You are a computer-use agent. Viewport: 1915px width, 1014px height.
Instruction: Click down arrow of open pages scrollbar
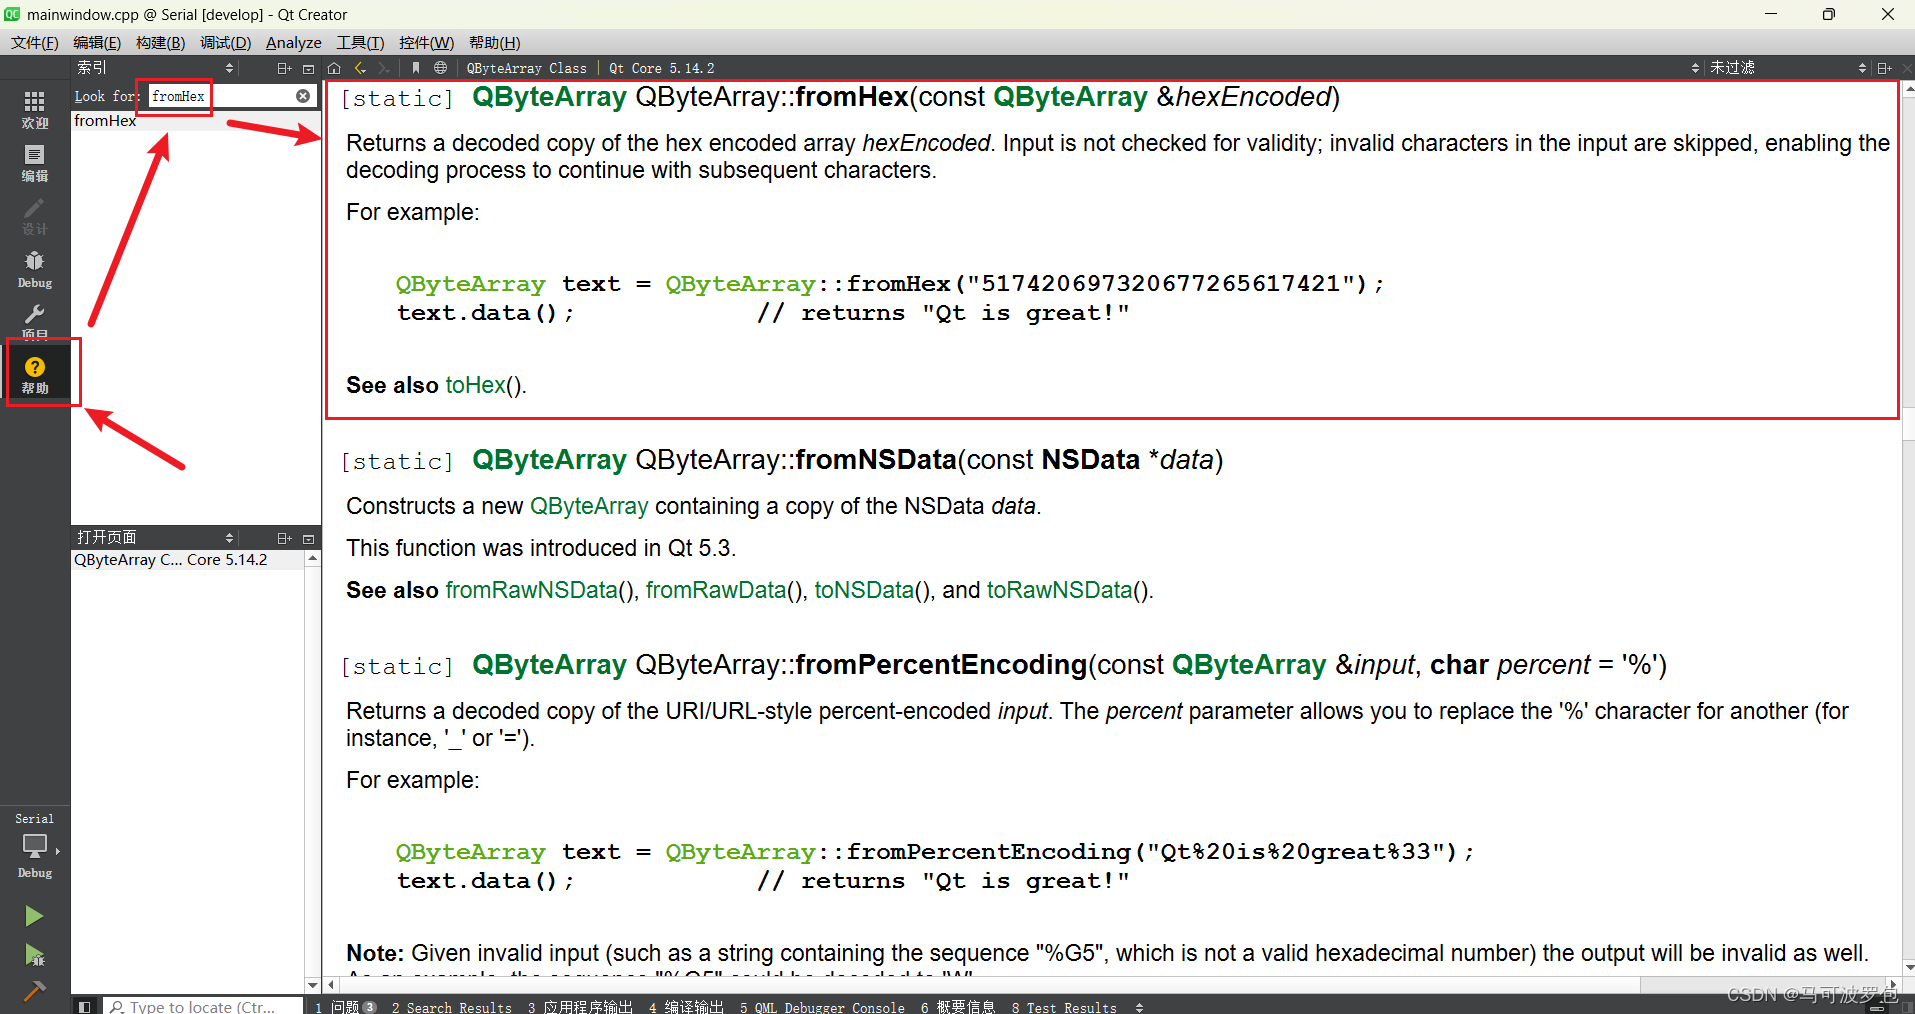pos(312,985)
